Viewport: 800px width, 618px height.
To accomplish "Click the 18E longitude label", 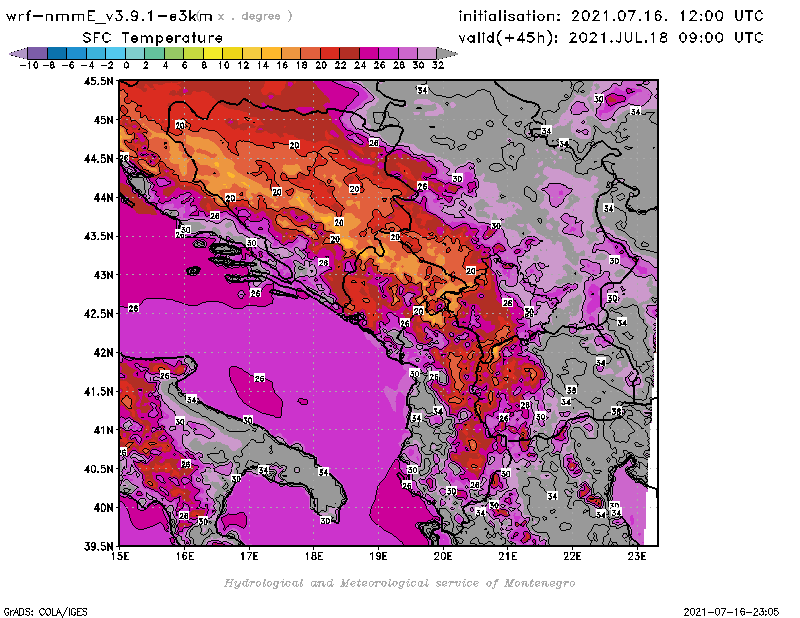I will click(x=314, y=556).
